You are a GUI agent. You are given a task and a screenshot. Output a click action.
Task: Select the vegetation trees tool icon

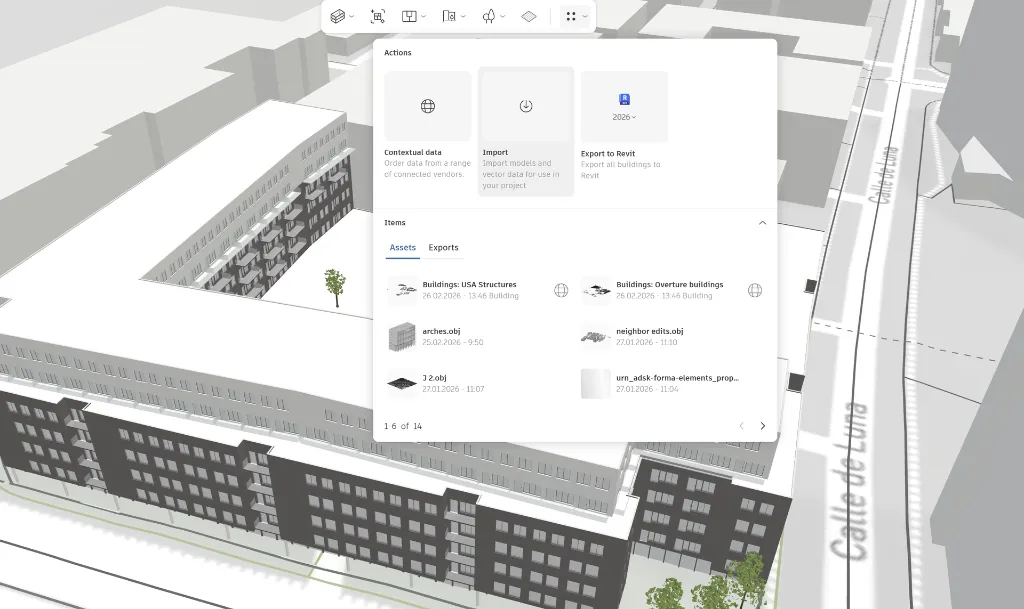coord(488,16)
